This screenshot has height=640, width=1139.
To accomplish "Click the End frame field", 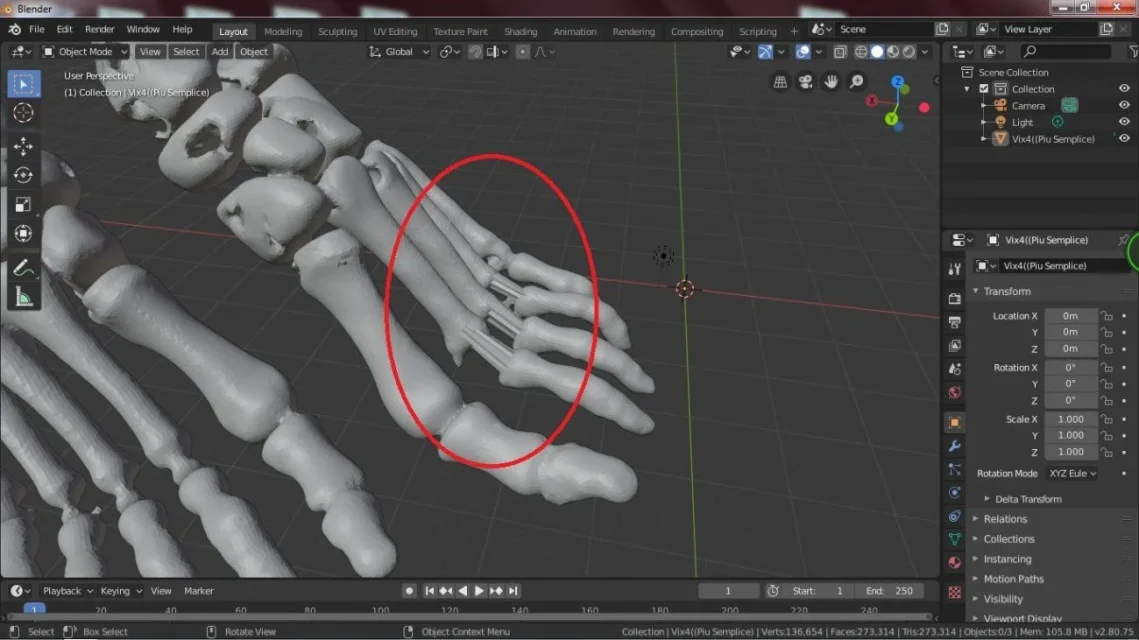I will 889,591.
